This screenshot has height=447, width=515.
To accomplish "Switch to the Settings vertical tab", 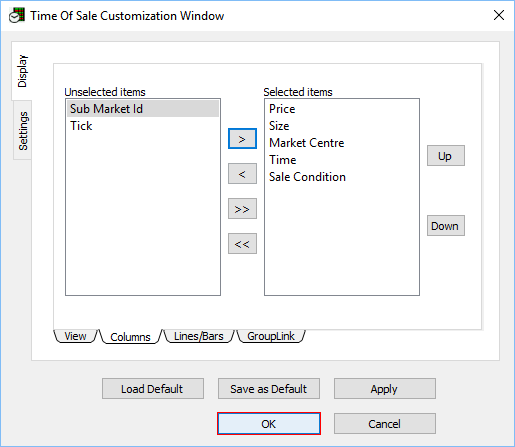I will click(x=23, y=130).
